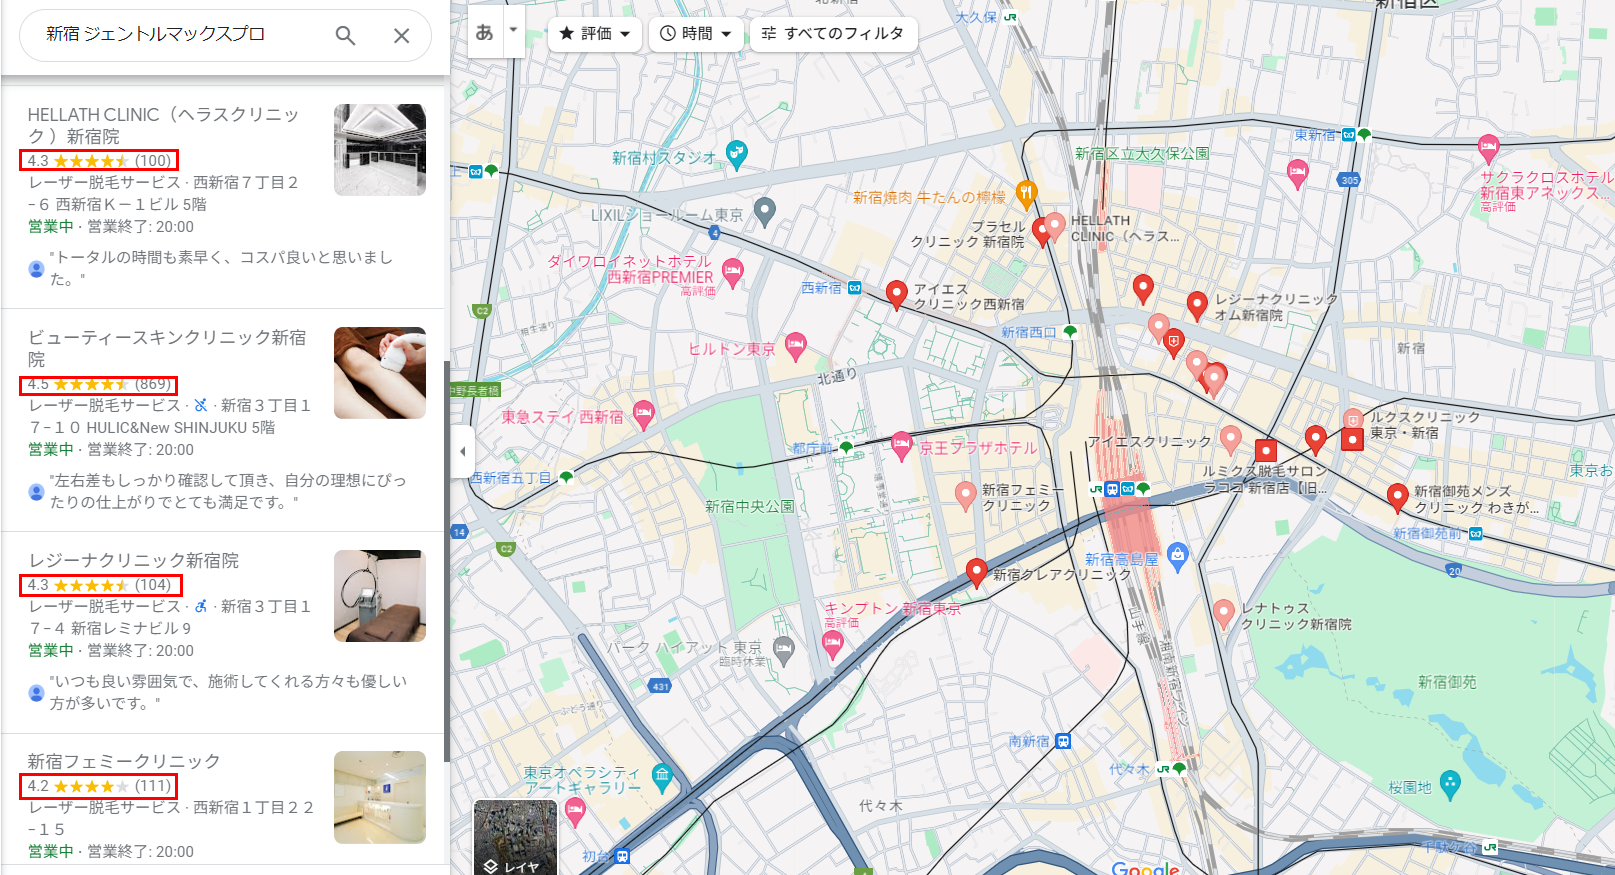Click the wheelchair icon in レジーナクリニック listing
1615x875 pixels.
coord(201,606)
